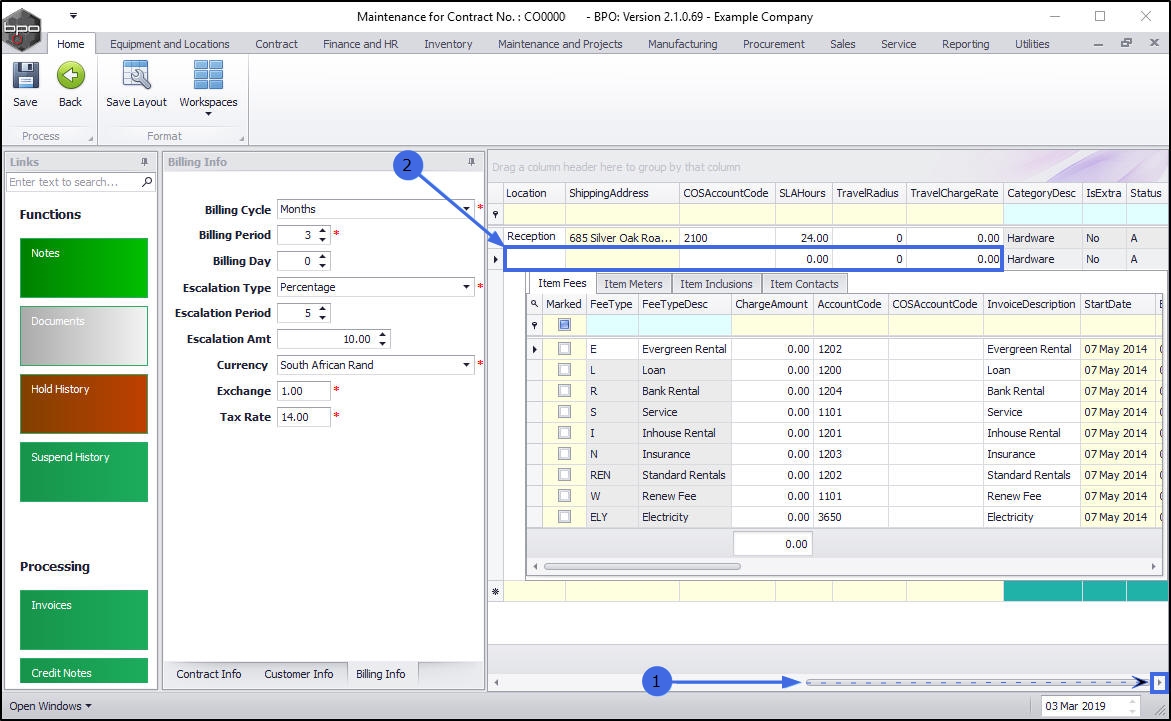The image size is (1171, 721).
Task: Expand the Billing Cycle dropdown
Action: click(x=467, y=209)
